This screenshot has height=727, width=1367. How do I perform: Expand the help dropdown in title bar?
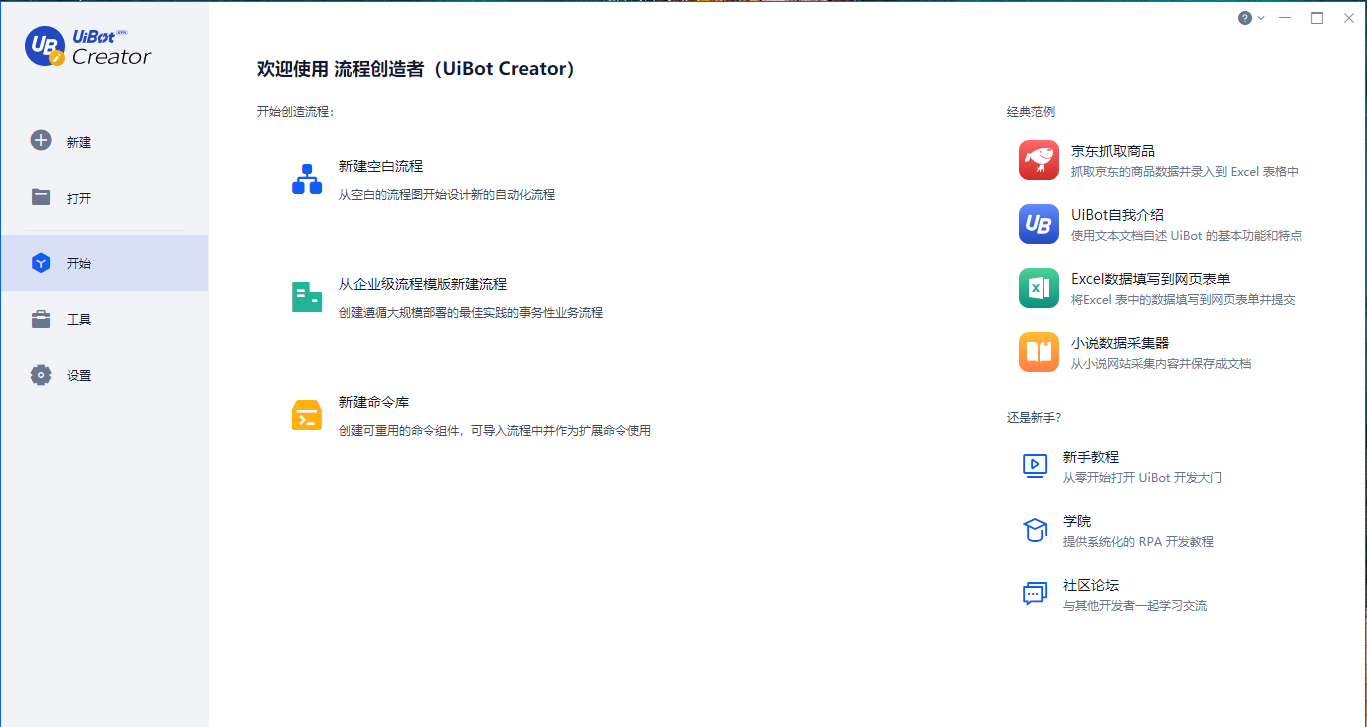1251,18
